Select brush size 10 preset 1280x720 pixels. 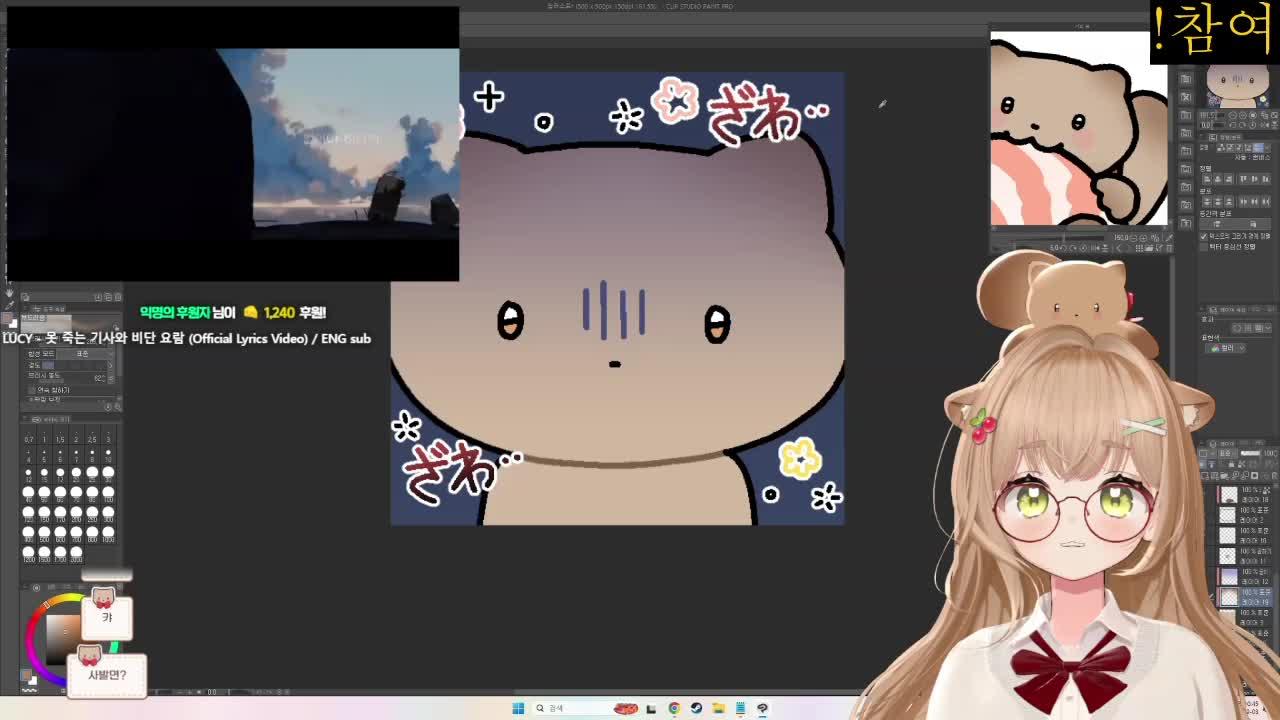108,453
